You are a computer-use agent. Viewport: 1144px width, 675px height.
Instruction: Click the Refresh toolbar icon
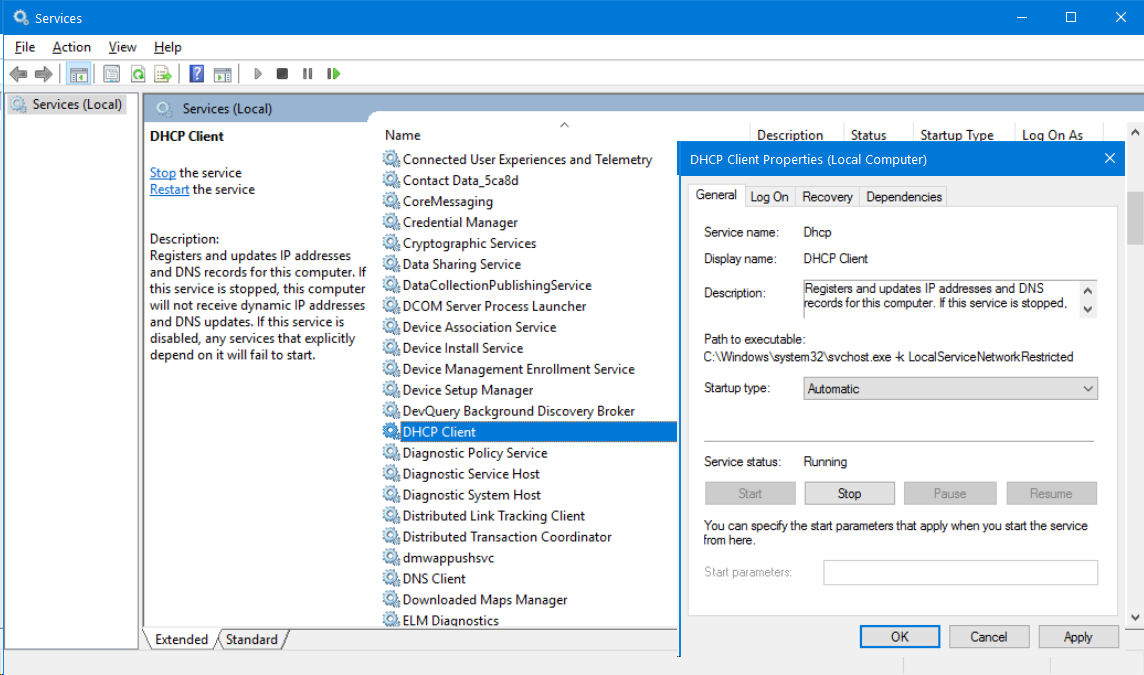click(x=137, y=74)
